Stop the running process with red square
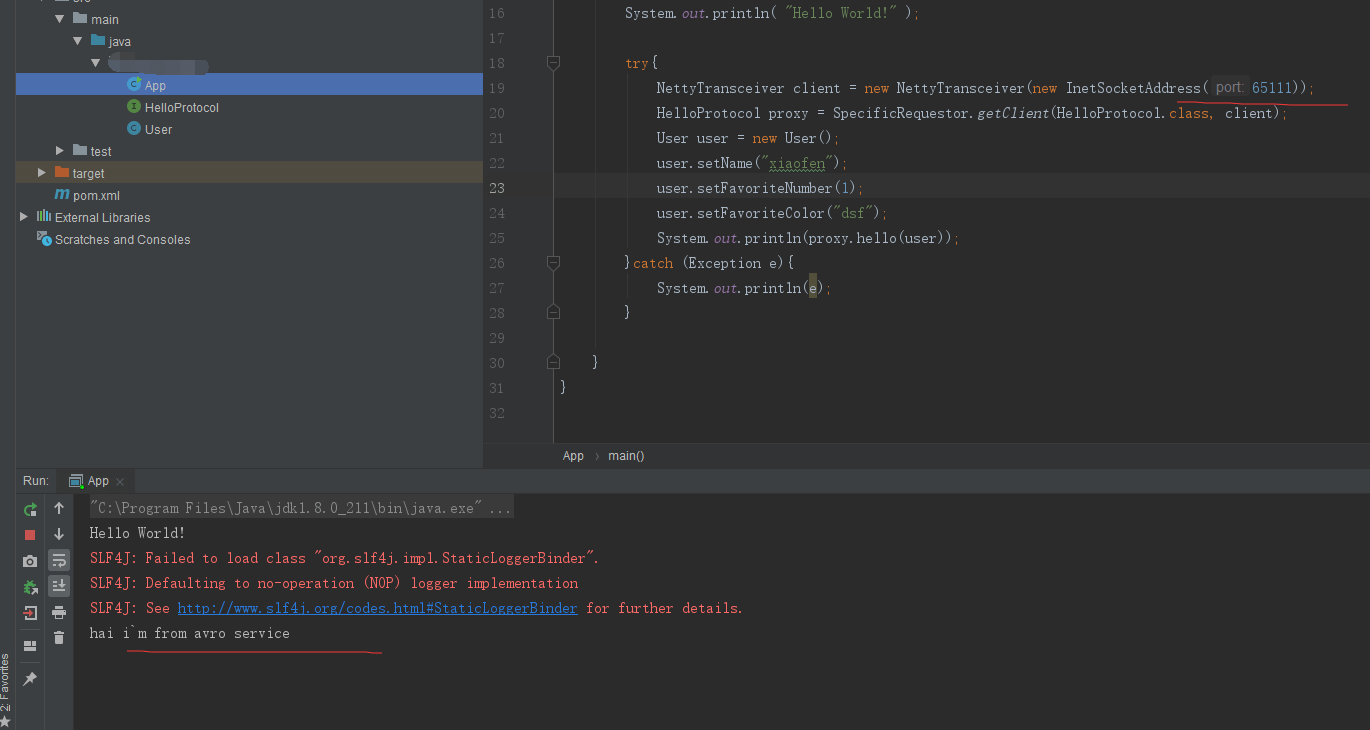1370x730 pixels. point(30,535)
